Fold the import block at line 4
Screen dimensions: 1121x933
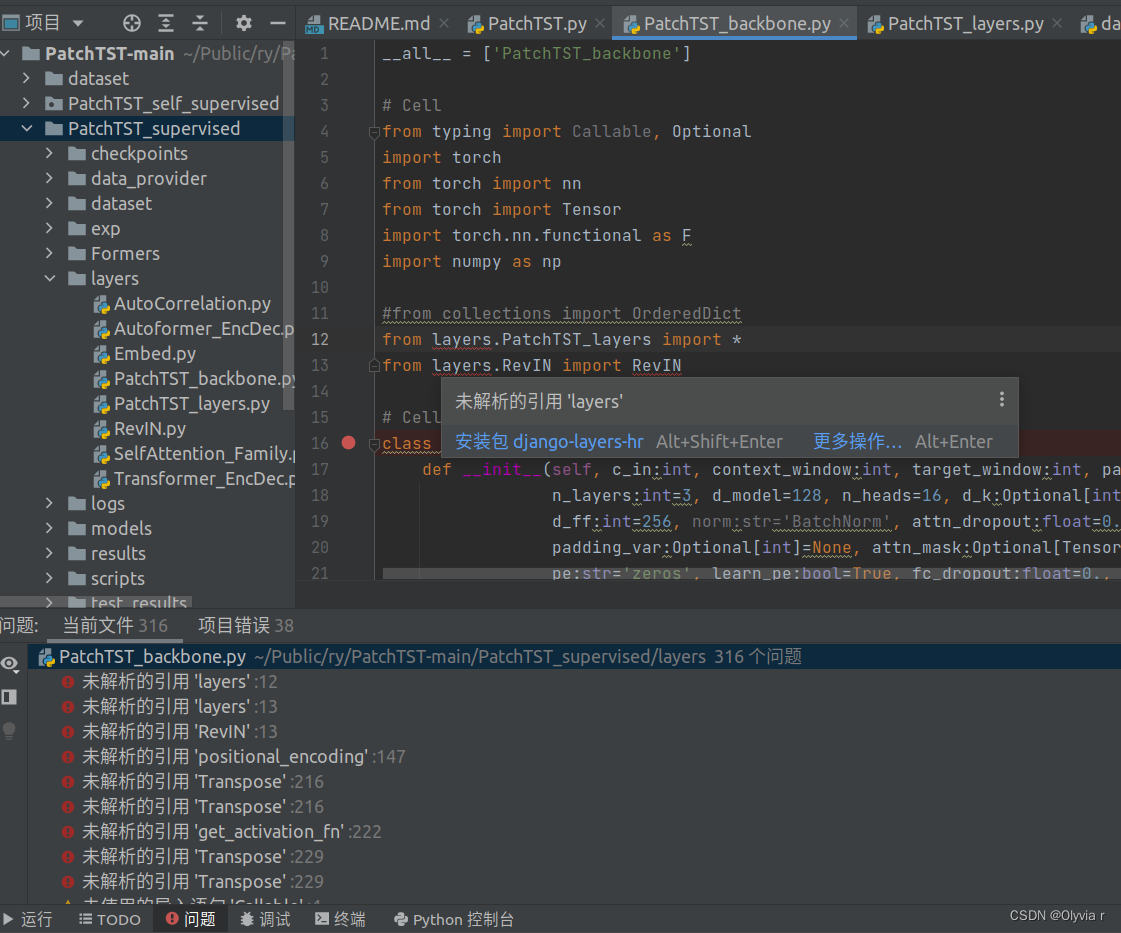pos(374,132)
